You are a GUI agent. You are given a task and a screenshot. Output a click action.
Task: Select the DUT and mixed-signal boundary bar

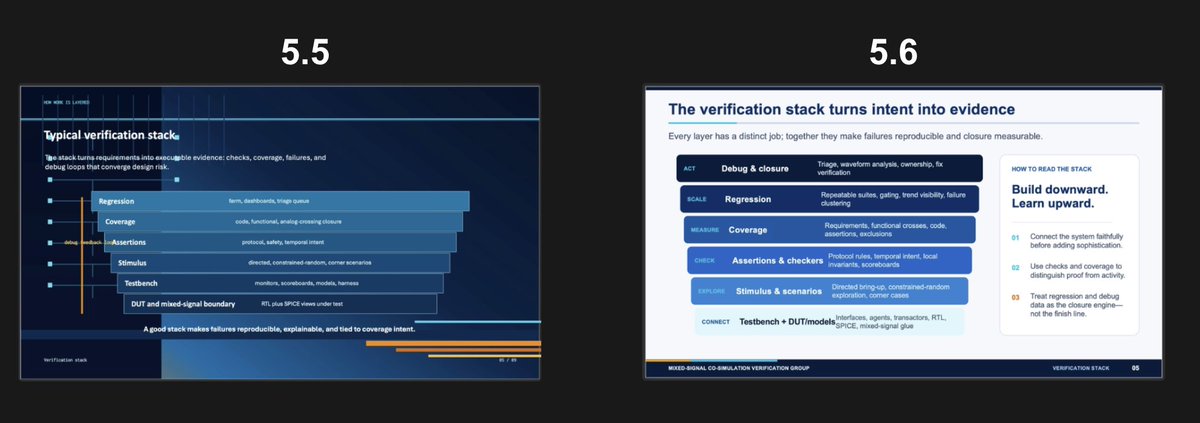[281, 304]
